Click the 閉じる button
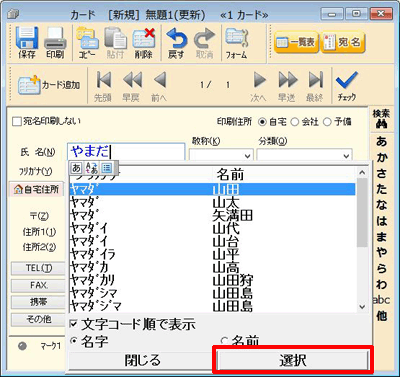 [142, 360]
